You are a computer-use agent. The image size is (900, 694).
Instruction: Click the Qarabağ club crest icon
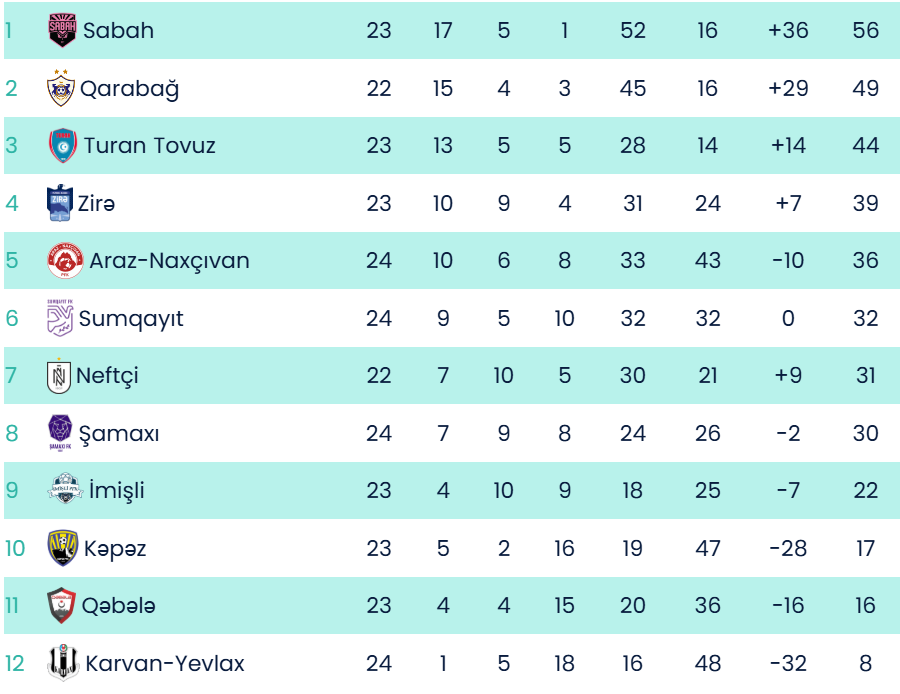61,88
